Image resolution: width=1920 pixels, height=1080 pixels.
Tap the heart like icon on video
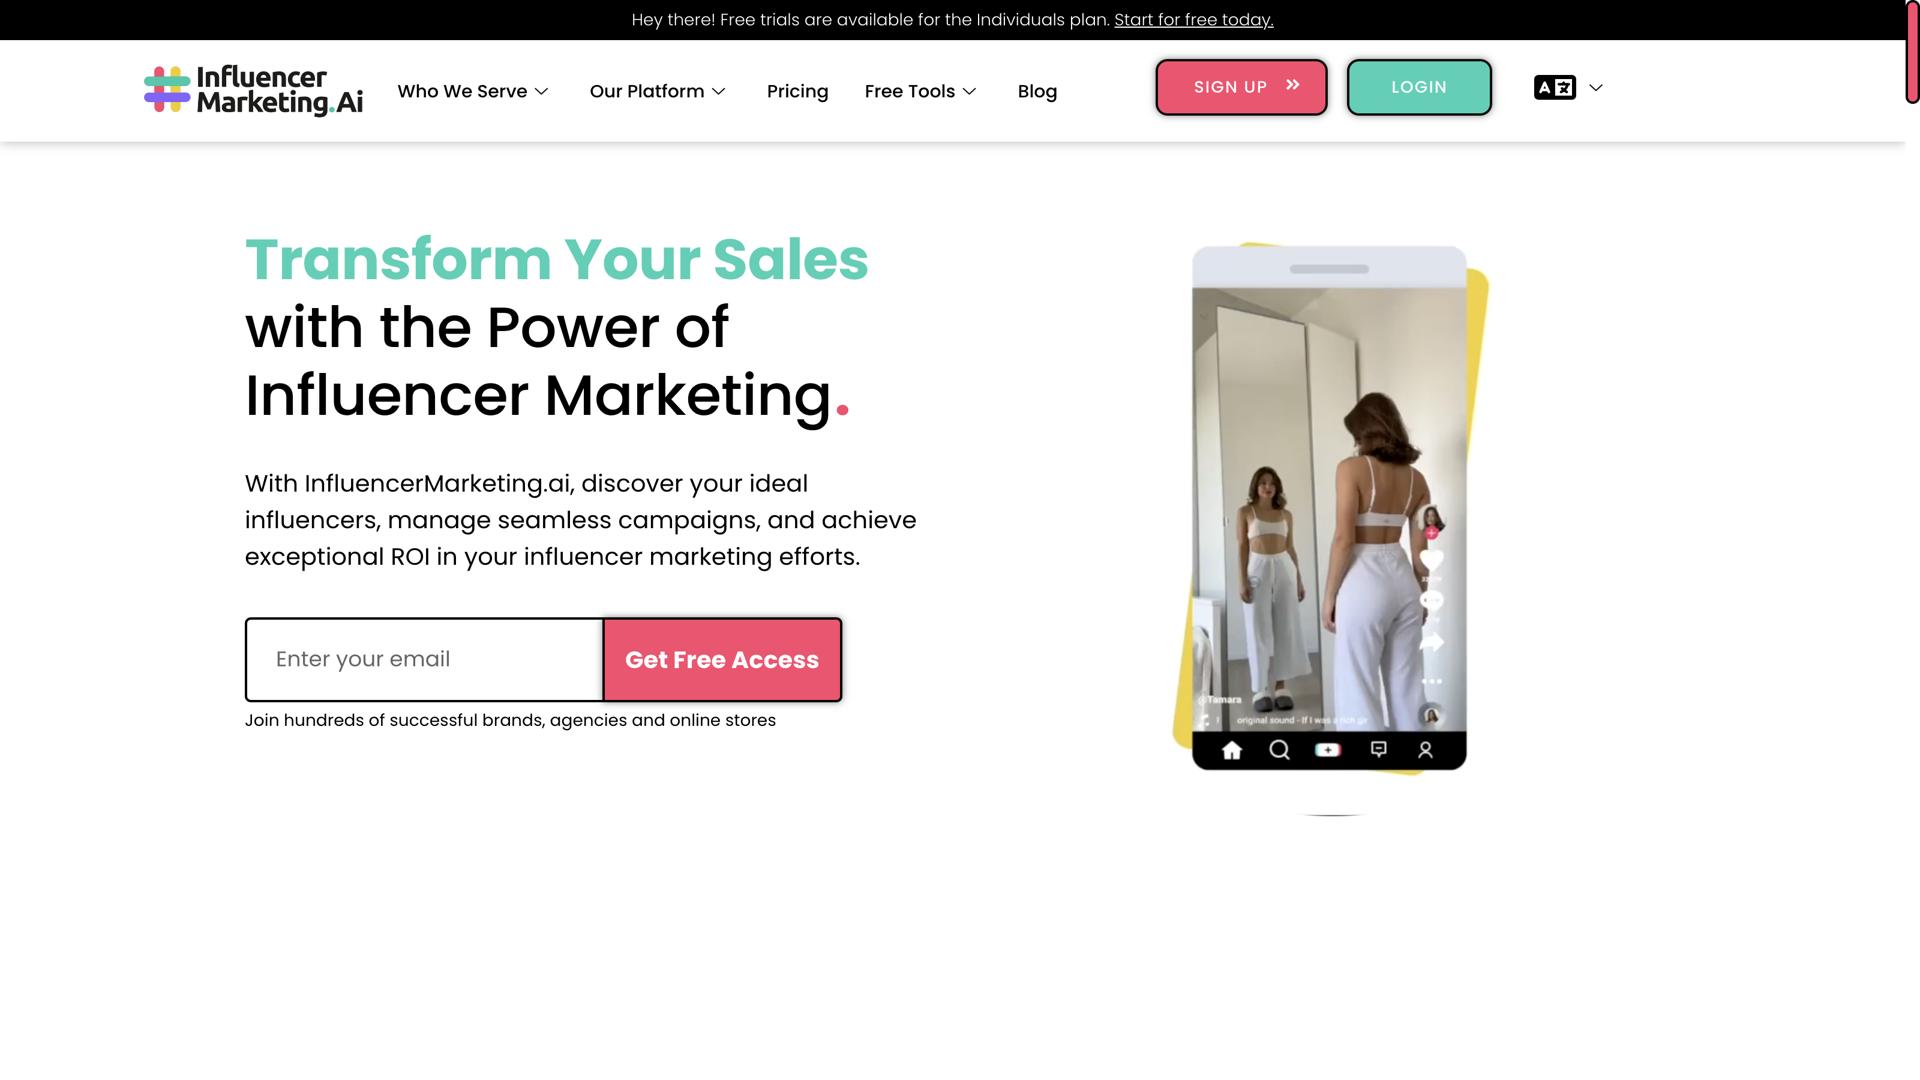point(1432,560)
